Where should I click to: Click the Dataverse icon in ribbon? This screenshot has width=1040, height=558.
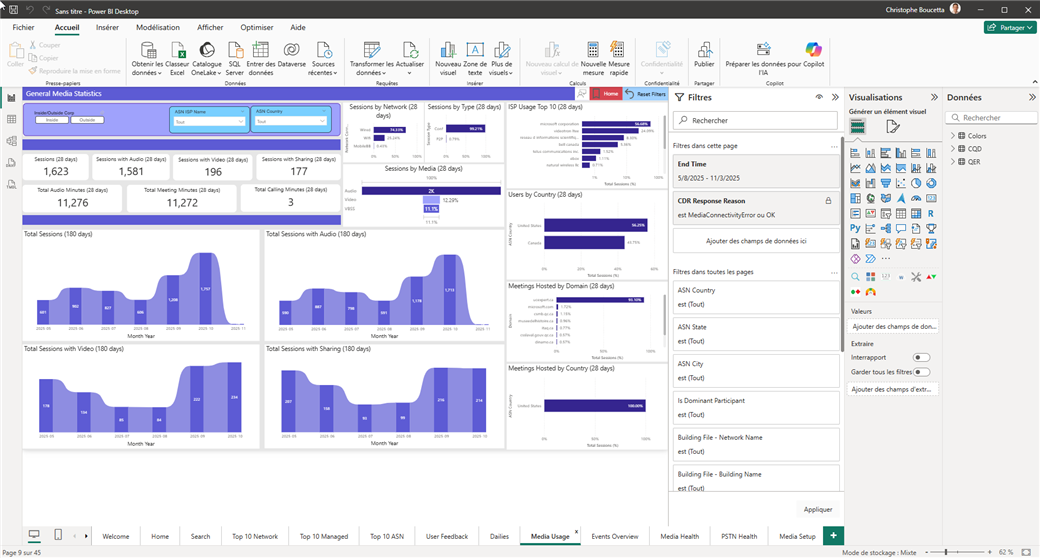coord(292,58)
